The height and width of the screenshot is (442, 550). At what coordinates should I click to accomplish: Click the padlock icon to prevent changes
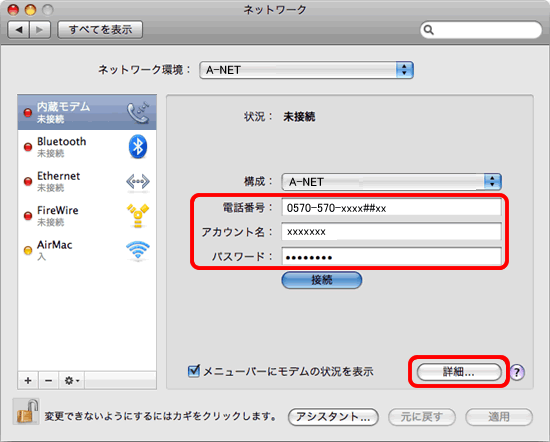pos(26,411)
